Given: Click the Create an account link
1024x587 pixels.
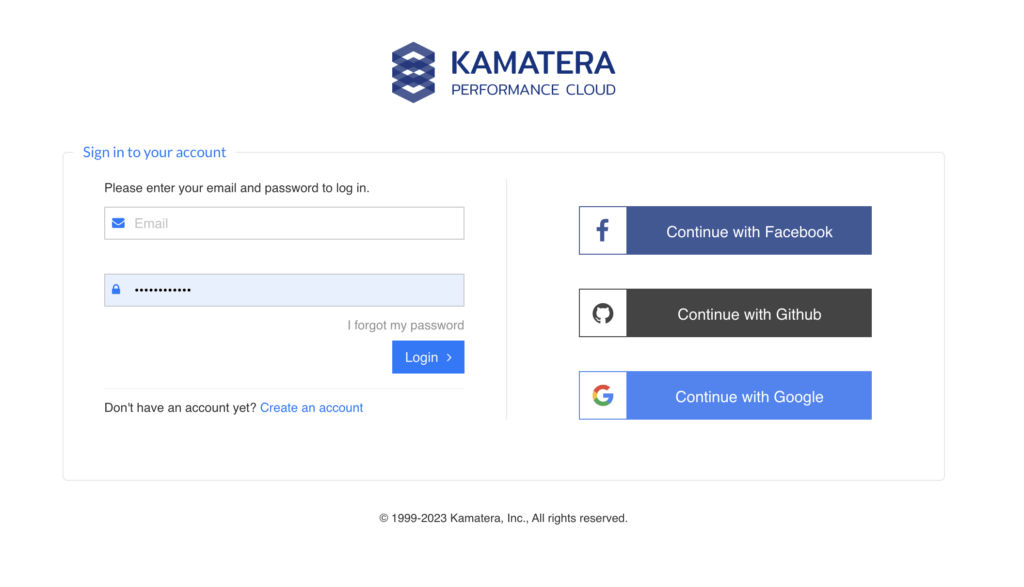Looking at the screenshot, I should pos(311,407).
